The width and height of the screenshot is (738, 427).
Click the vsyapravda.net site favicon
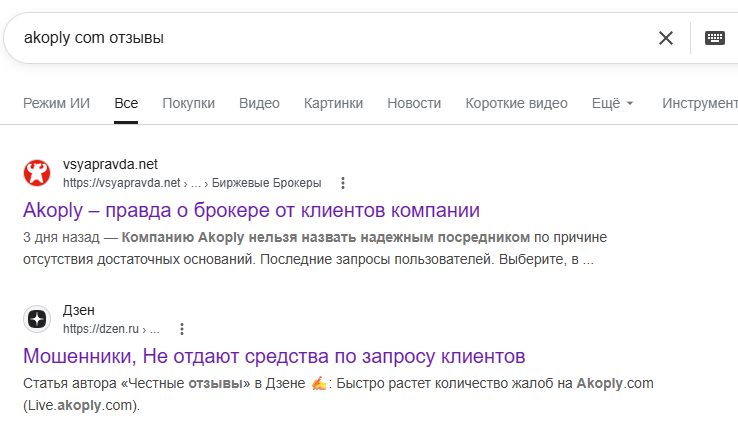click(x=37, y=173)
